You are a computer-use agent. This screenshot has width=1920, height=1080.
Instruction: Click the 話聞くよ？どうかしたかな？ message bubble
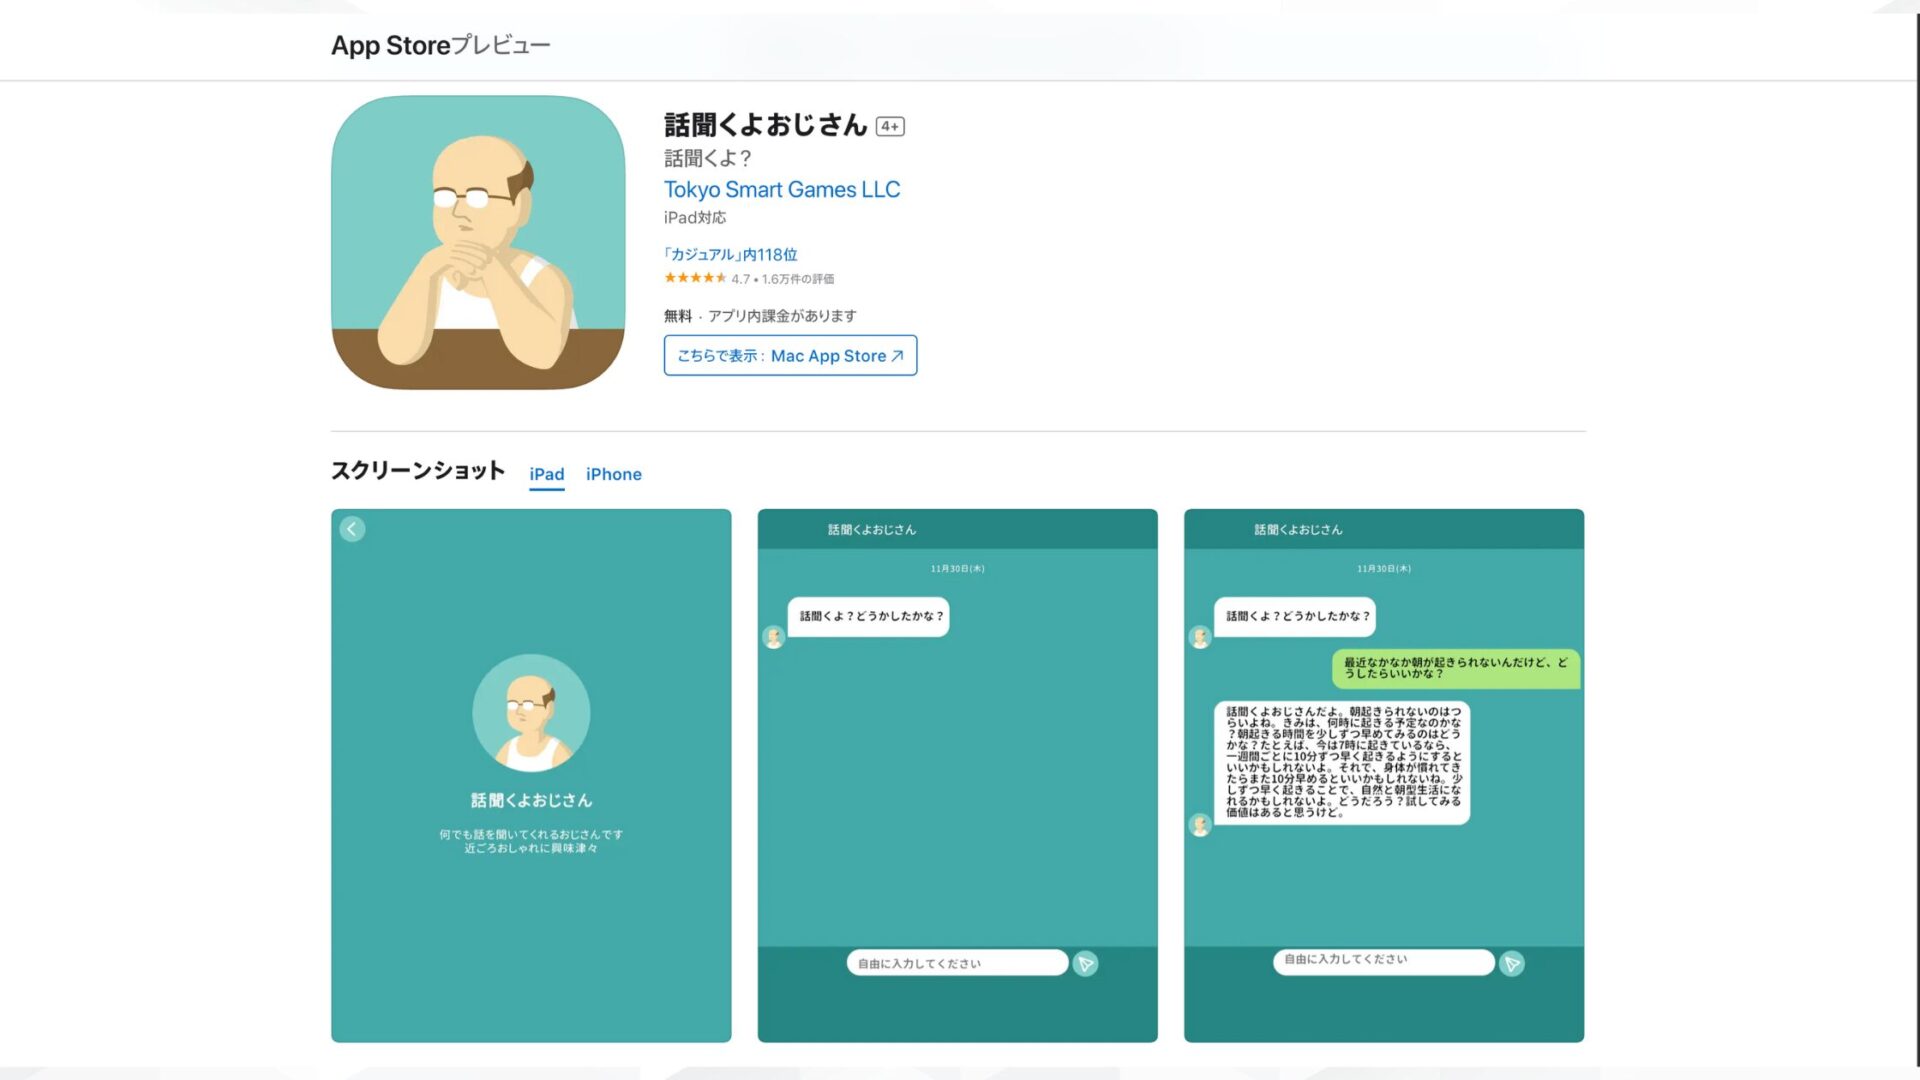click(868, 616)
